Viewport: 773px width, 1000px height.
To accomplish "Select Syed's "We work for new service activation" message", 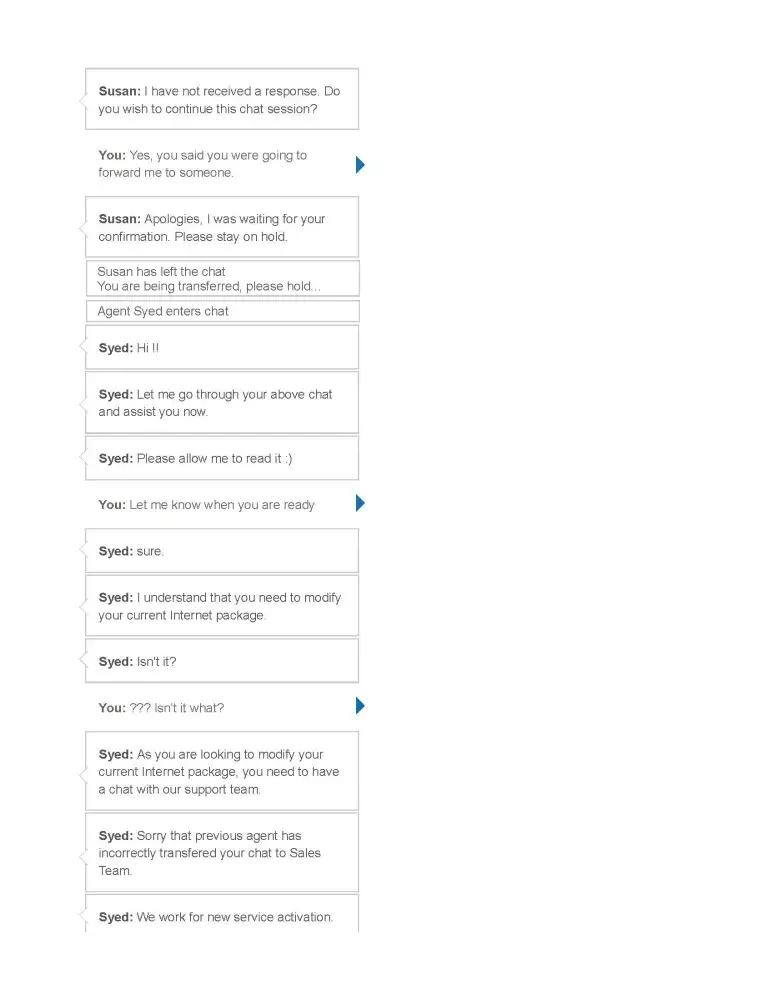I will 221,916.
